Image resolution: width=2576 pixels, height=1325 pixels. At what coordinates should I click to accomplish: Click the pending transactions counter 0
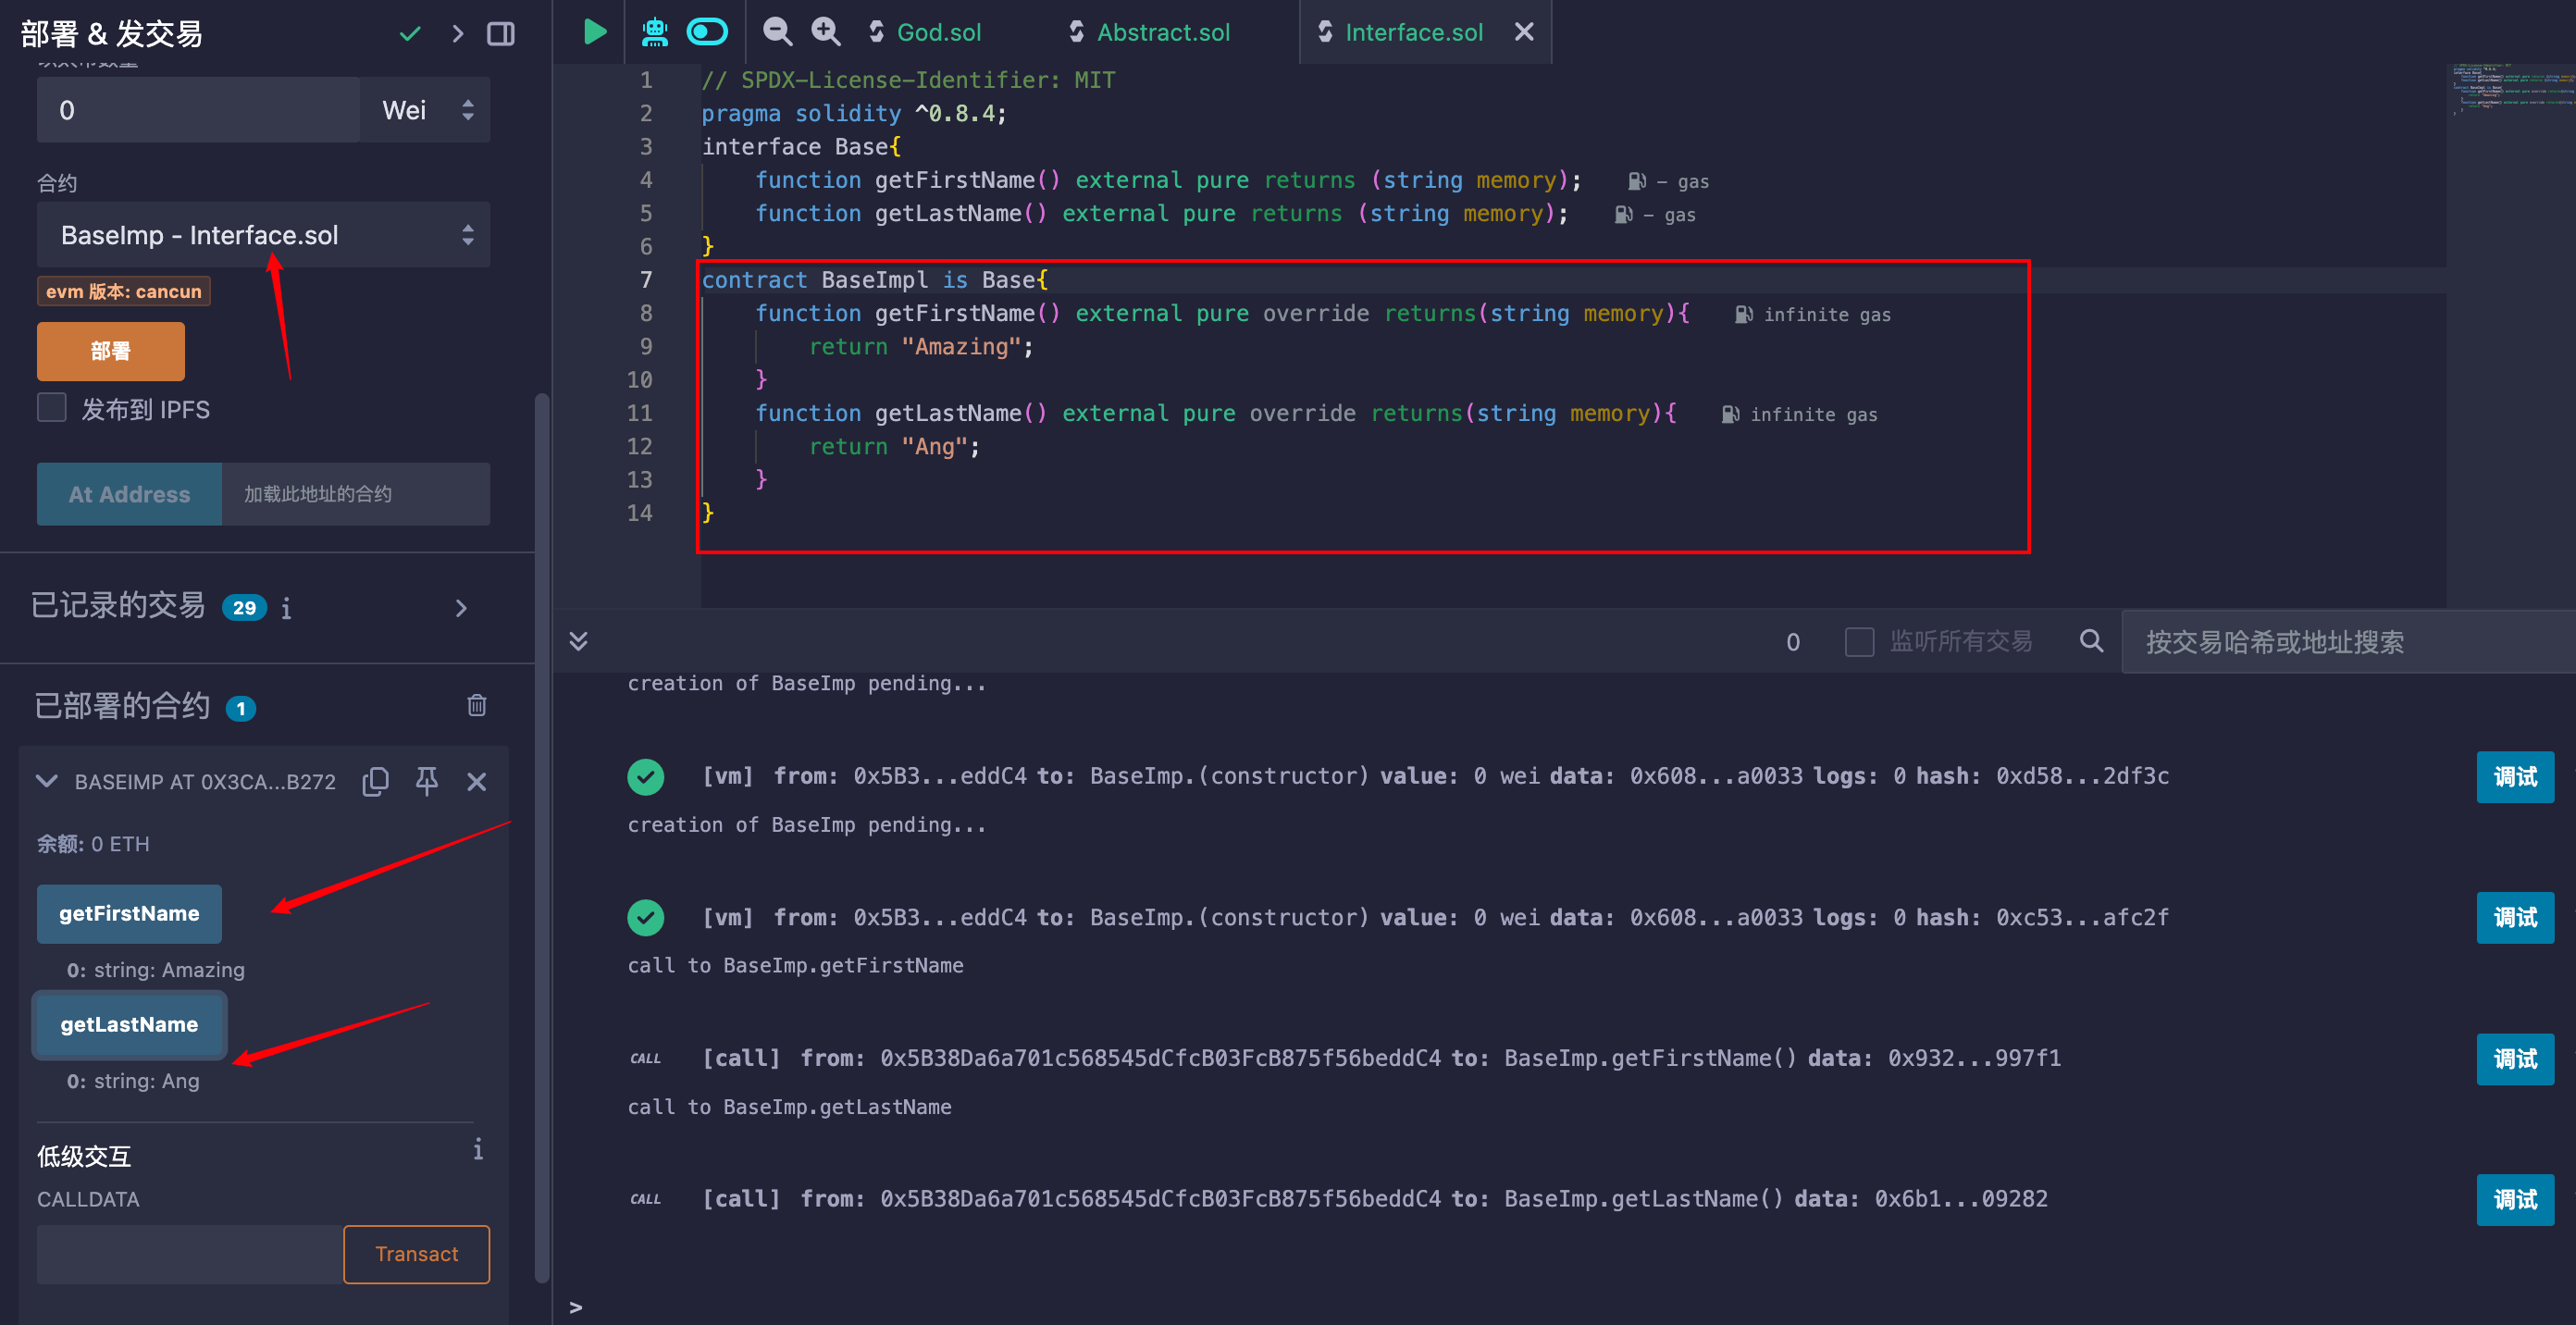point(1793,642)
